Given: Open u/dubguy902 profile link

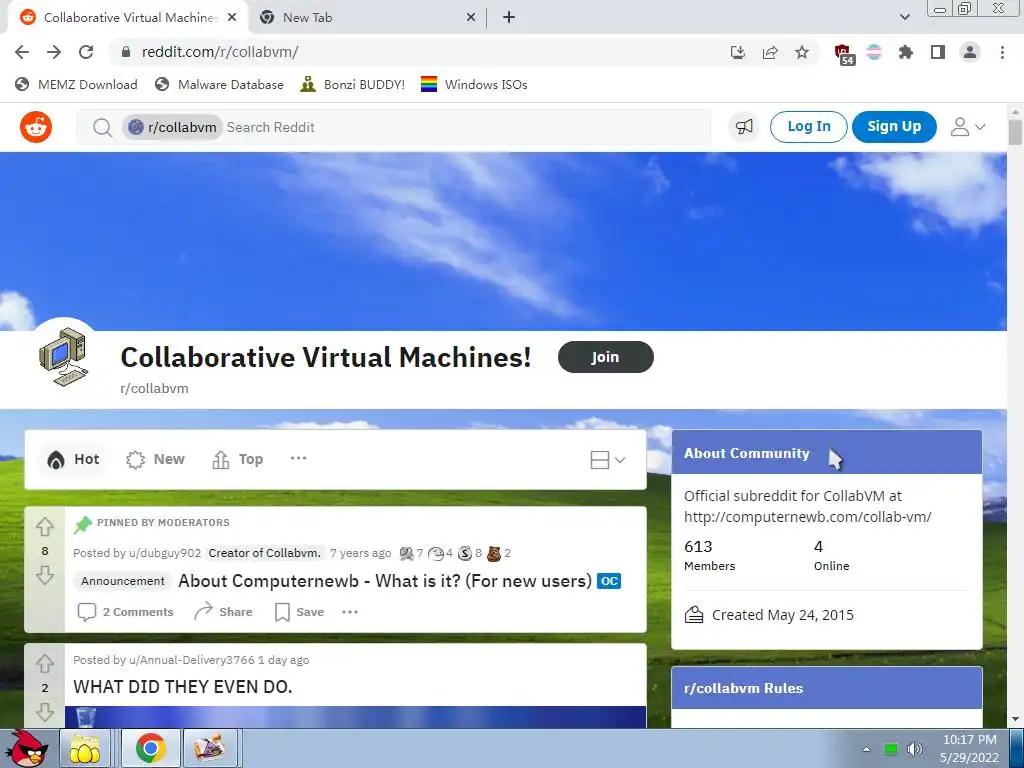Looking at the screenshot, I should click(x=165, y=553).
